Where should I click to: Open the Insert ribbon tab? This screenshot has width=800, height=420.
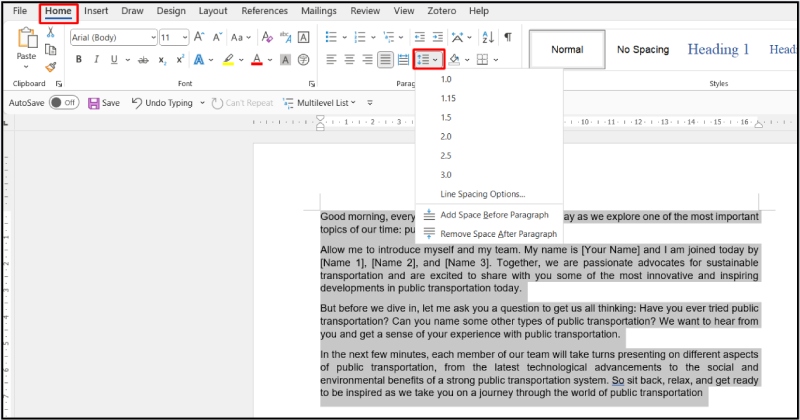[x=96, y=11]
